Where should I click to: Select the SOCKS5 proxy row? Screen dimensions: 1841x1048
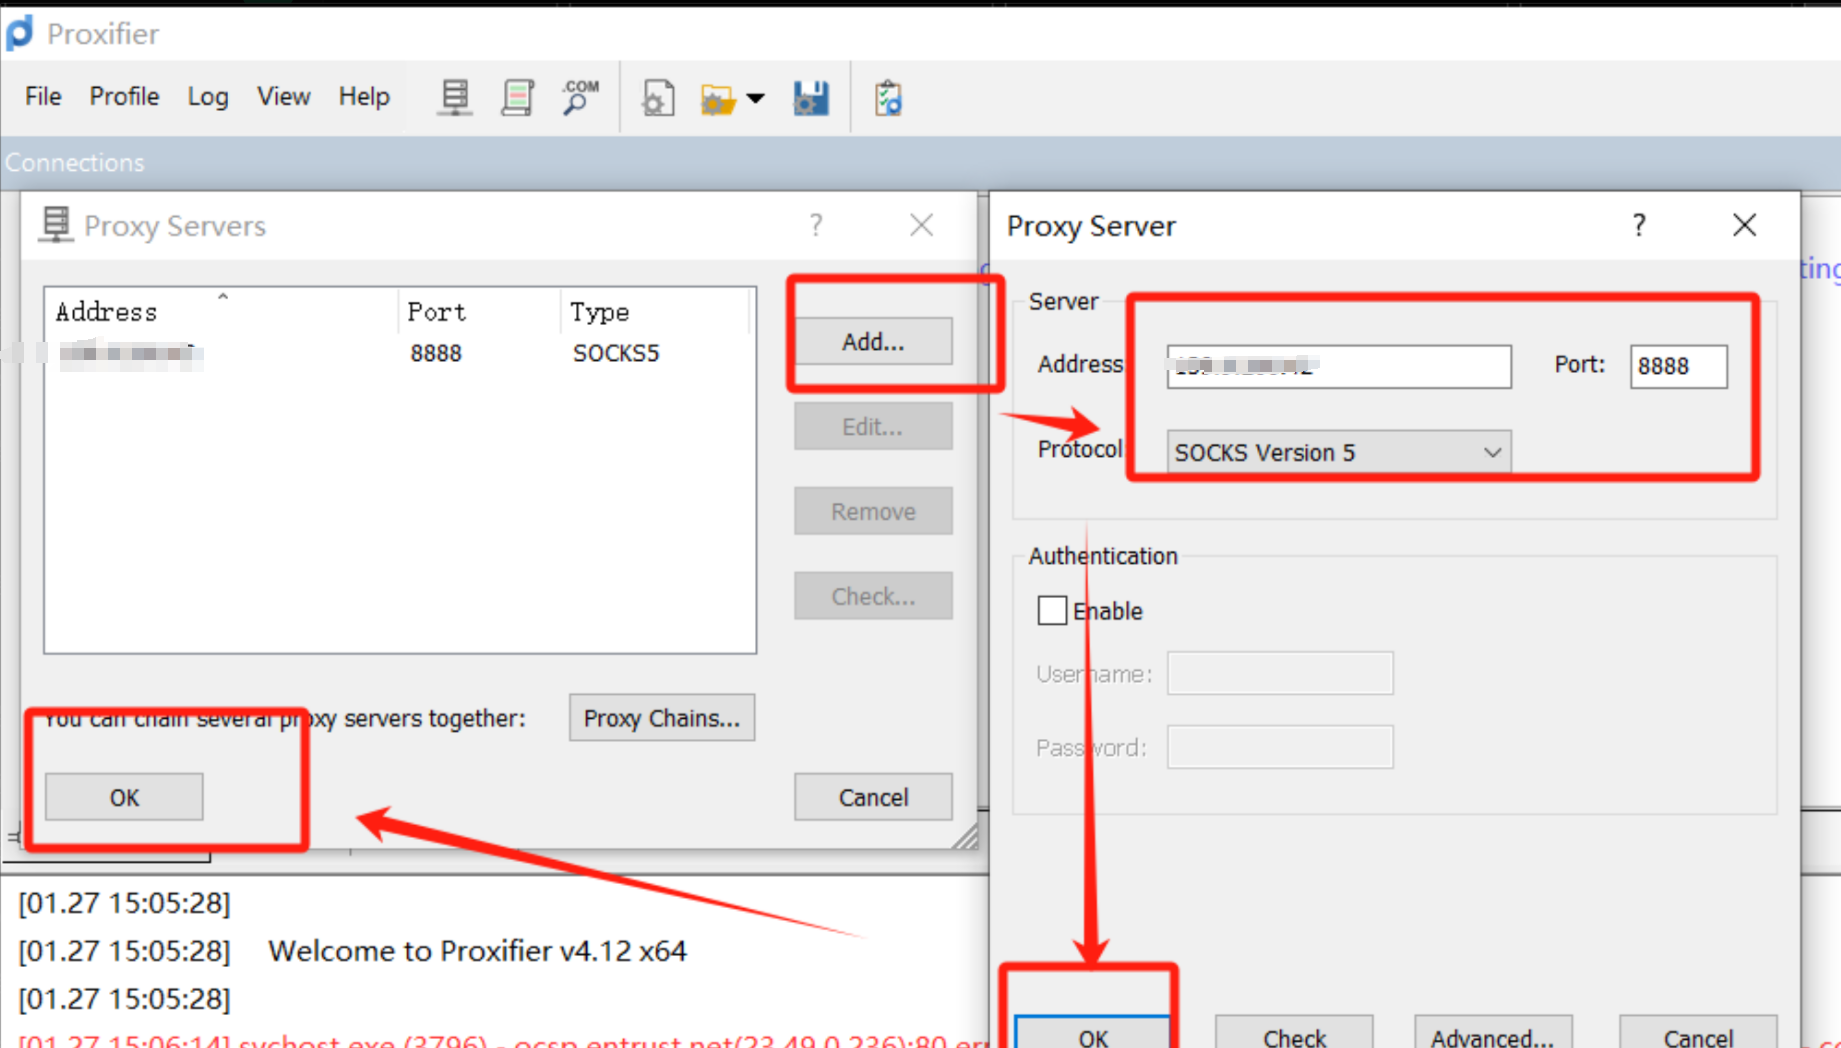click(x=400, y=353)
